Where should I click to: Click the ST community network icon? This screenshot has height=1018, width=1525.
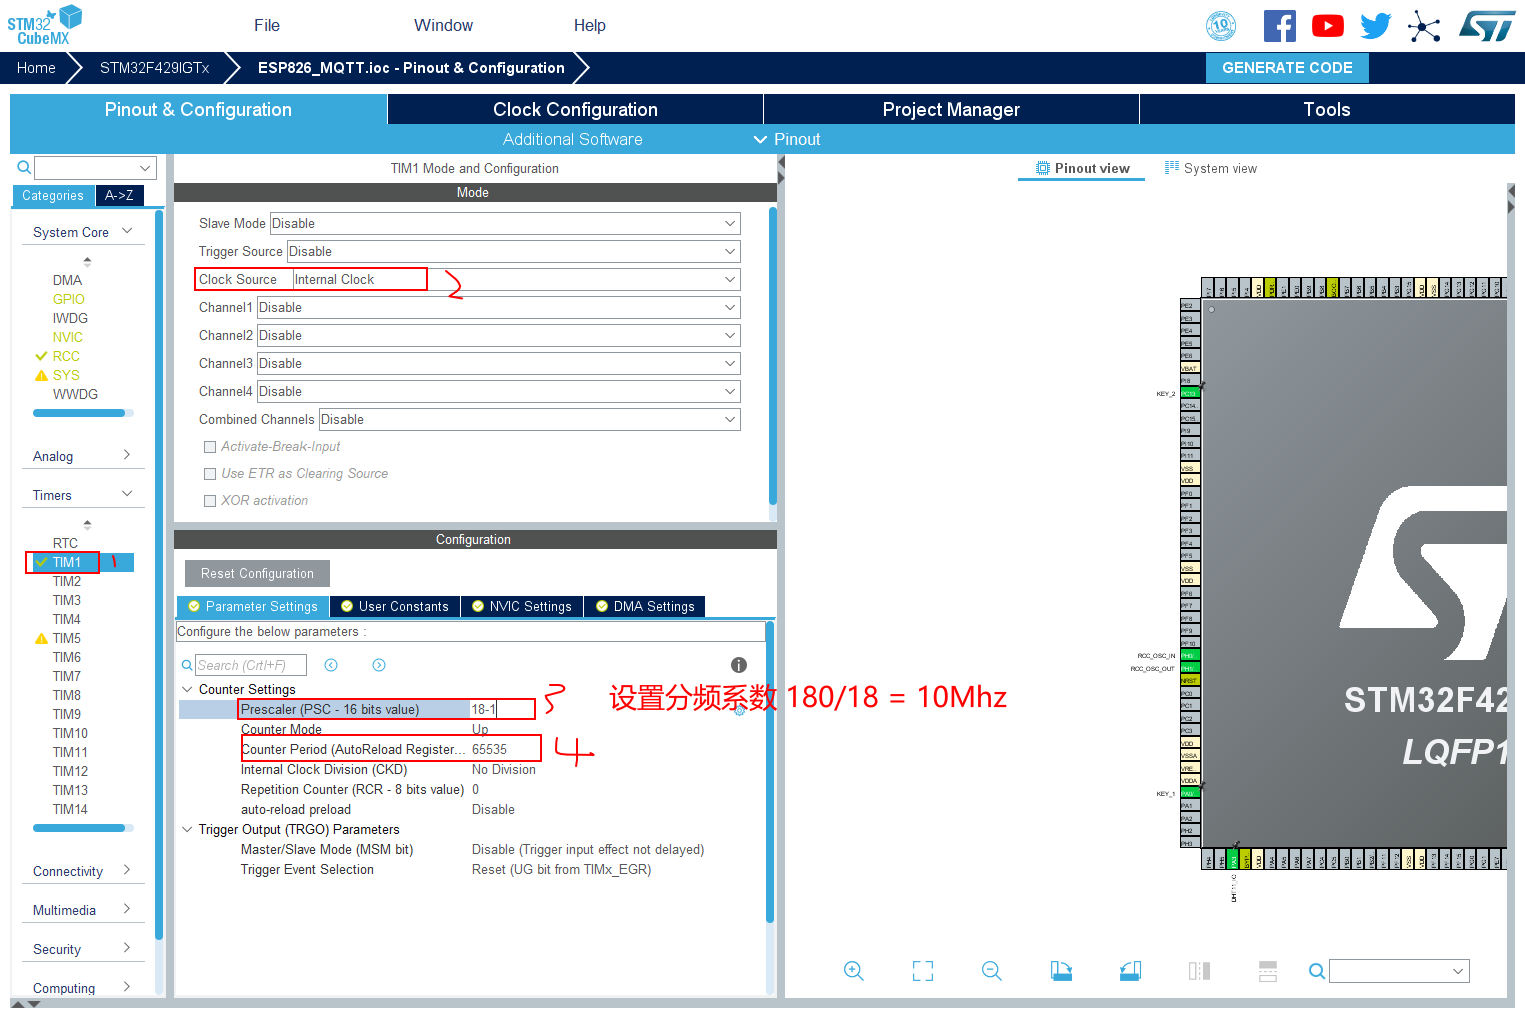coord(1424,26)
